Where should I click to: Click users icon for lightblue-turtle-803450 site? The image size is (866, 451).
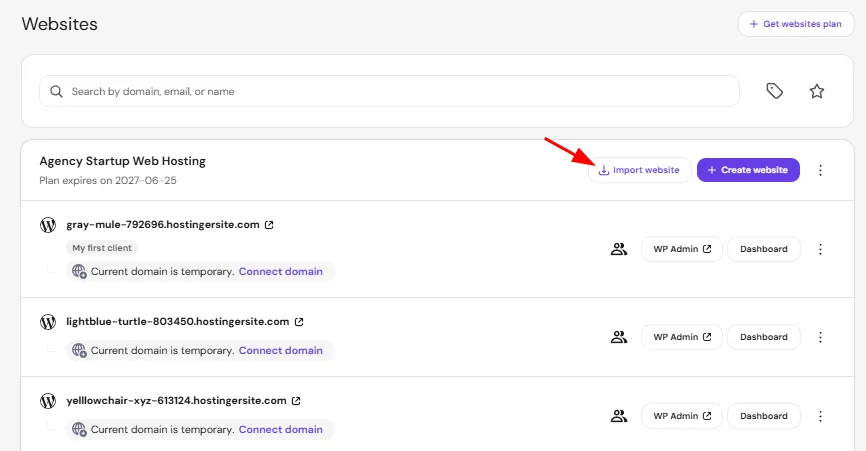click(x=619, y=337)
